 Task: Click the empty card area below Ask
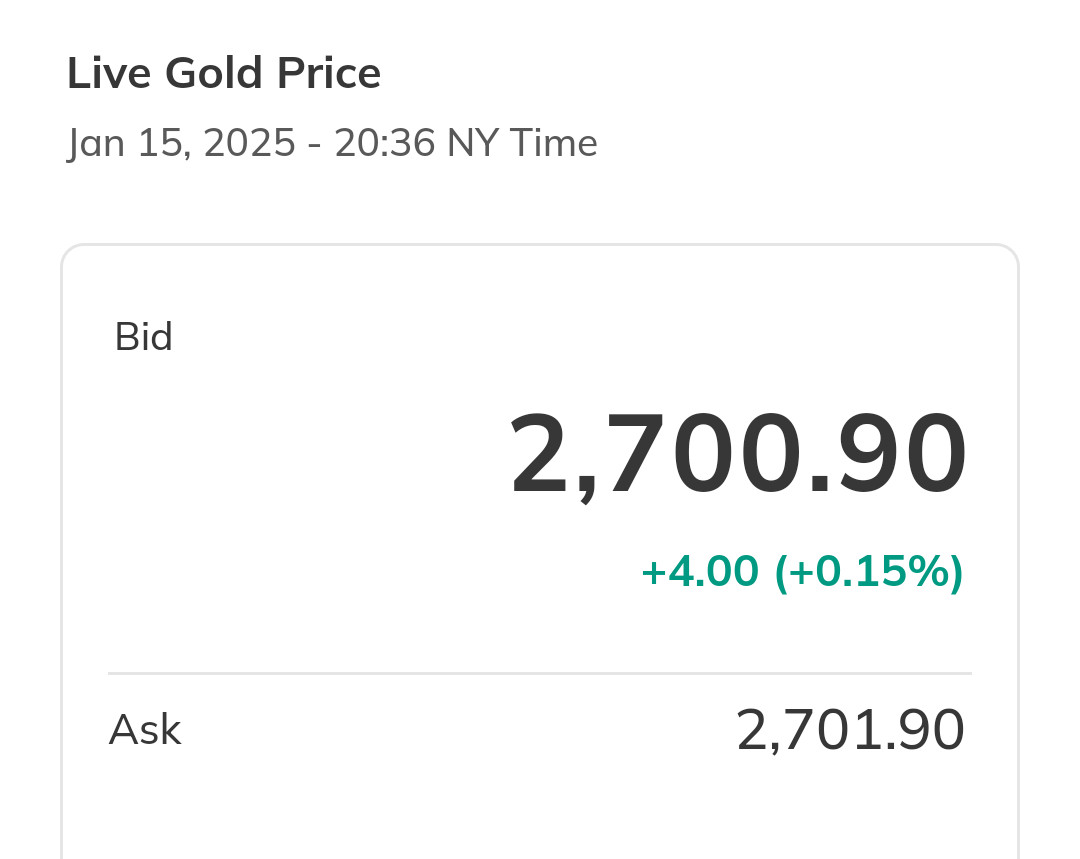540,810
